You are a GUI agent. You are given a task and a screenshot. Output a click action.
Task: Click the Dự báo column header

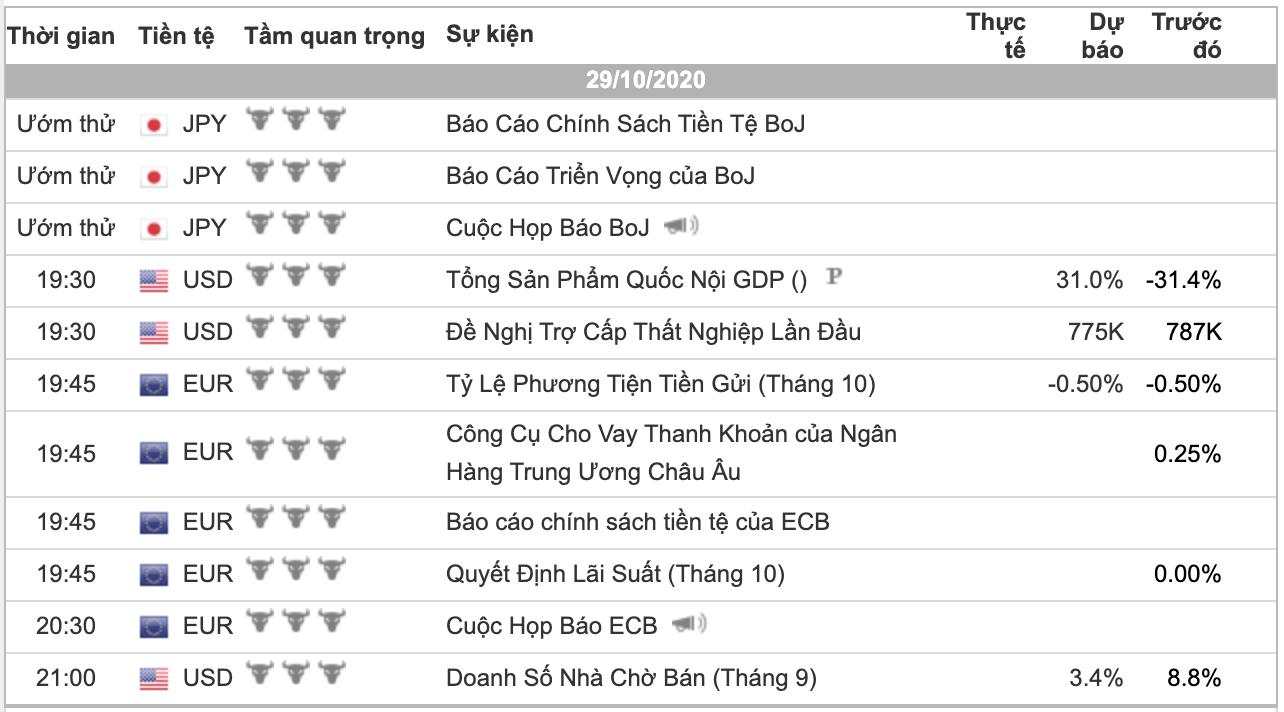pos(1103,37)
